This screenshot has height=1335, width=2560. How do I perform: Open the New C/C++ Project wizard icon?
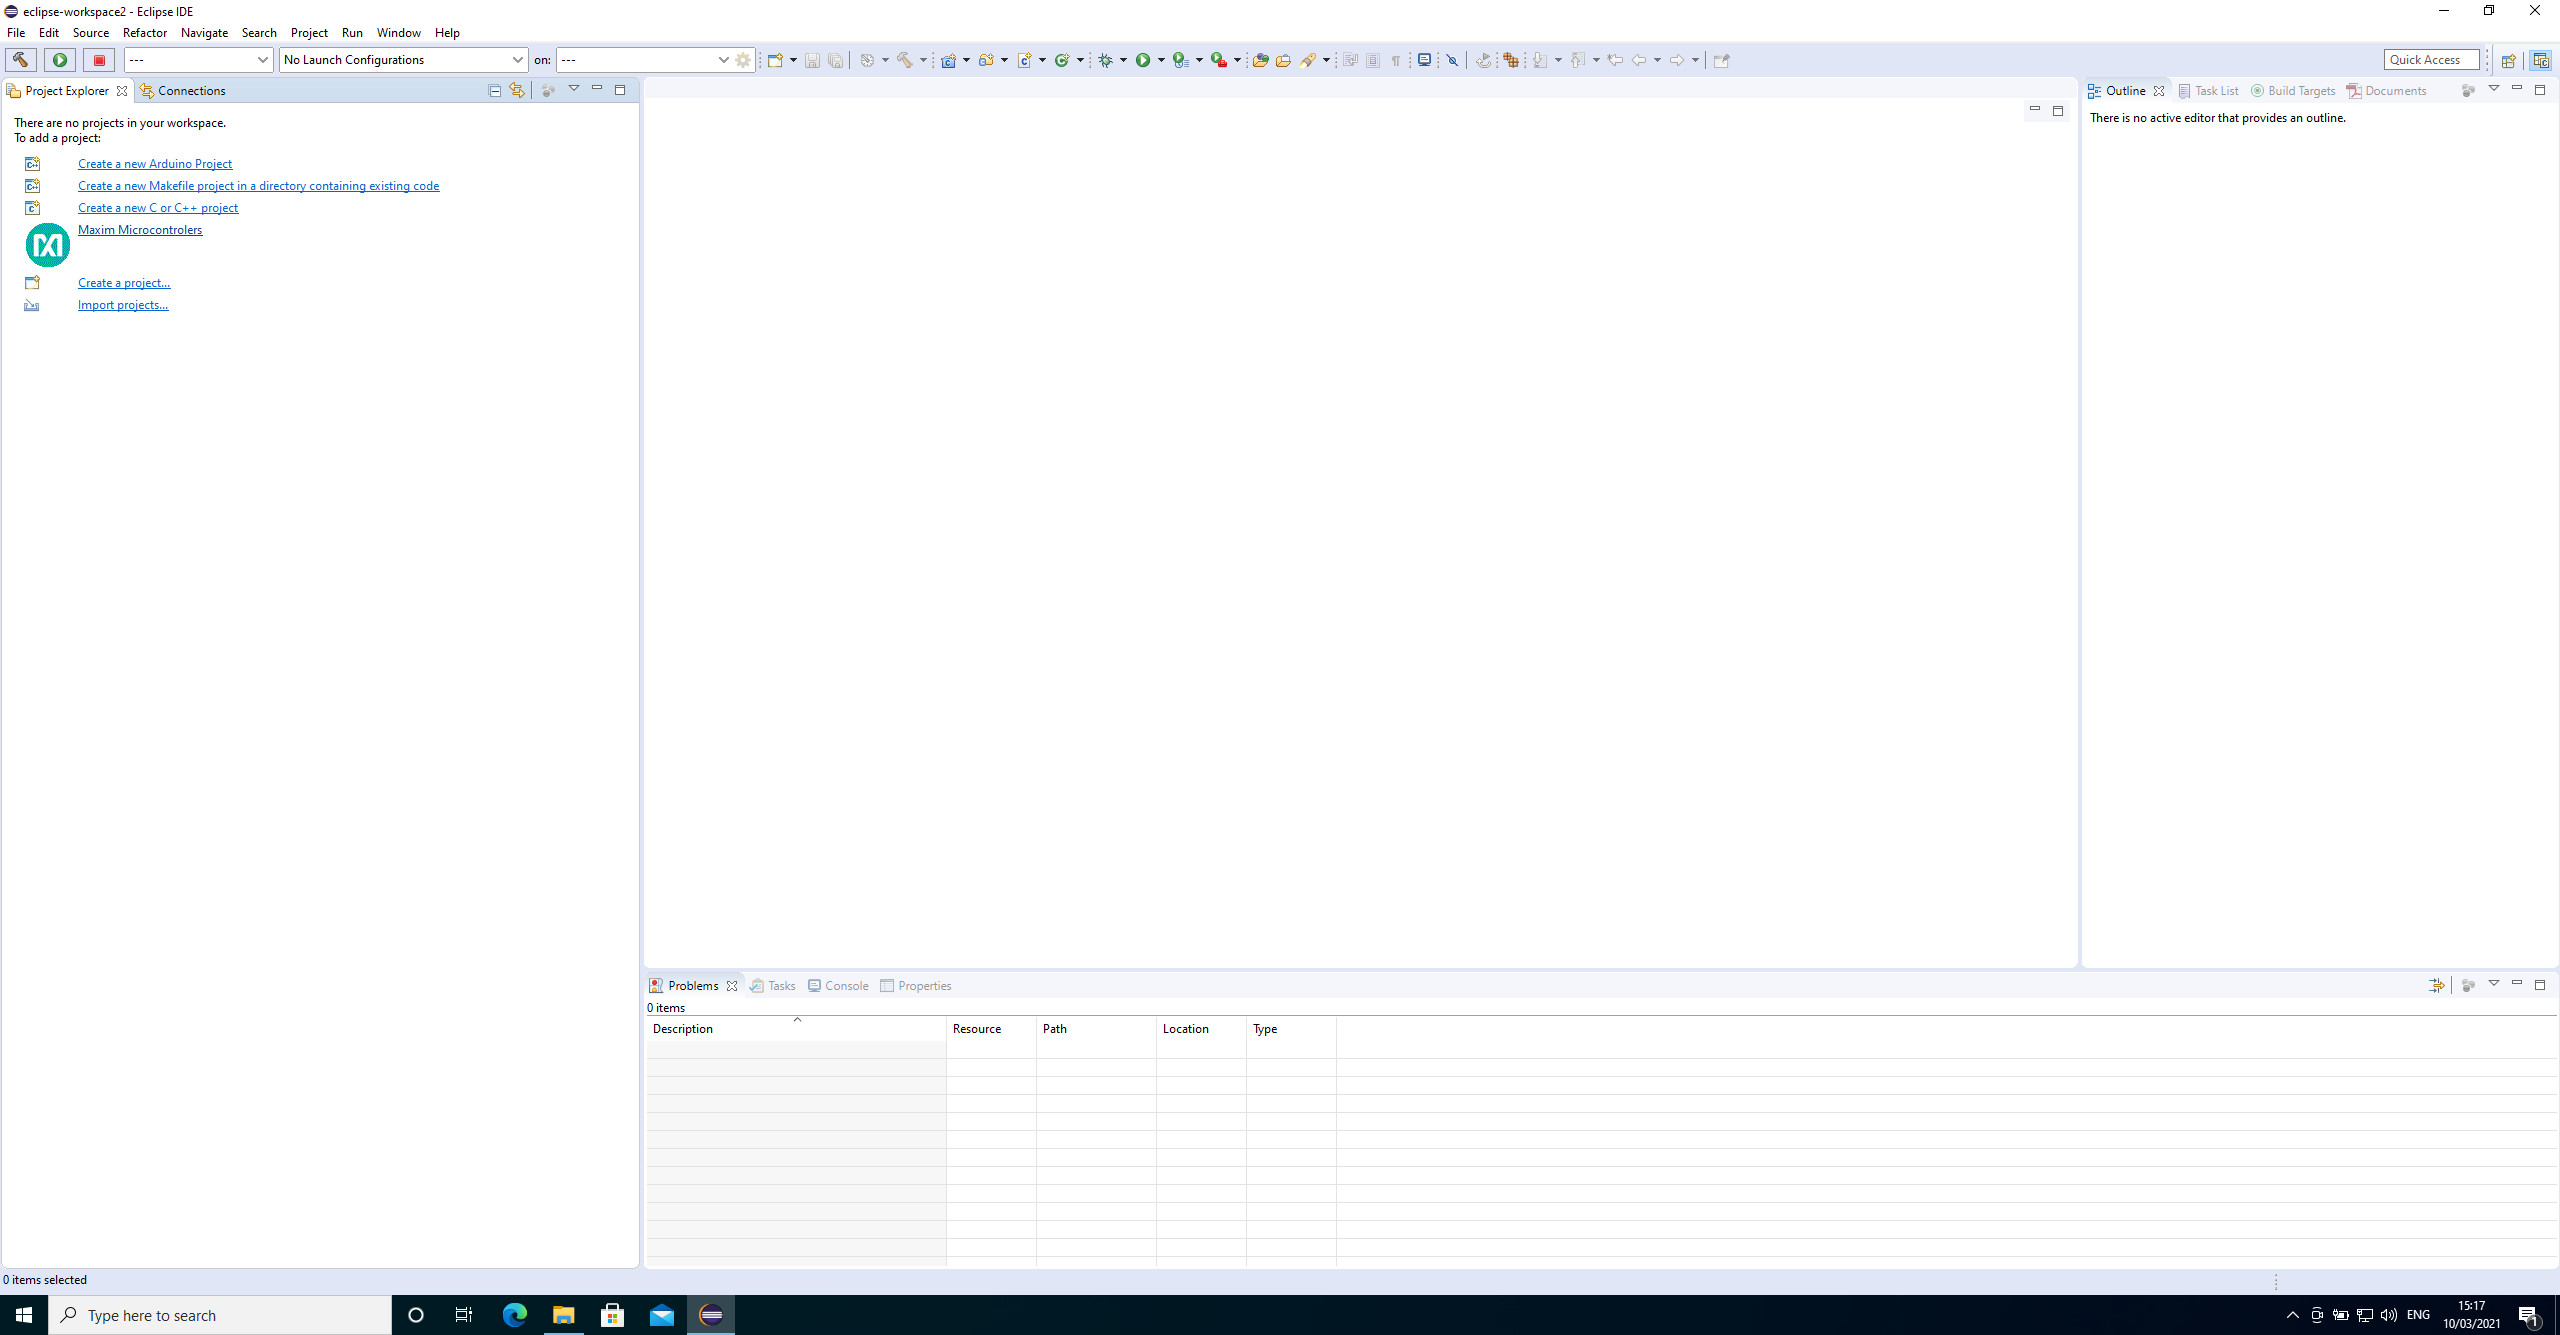(949, 60)
